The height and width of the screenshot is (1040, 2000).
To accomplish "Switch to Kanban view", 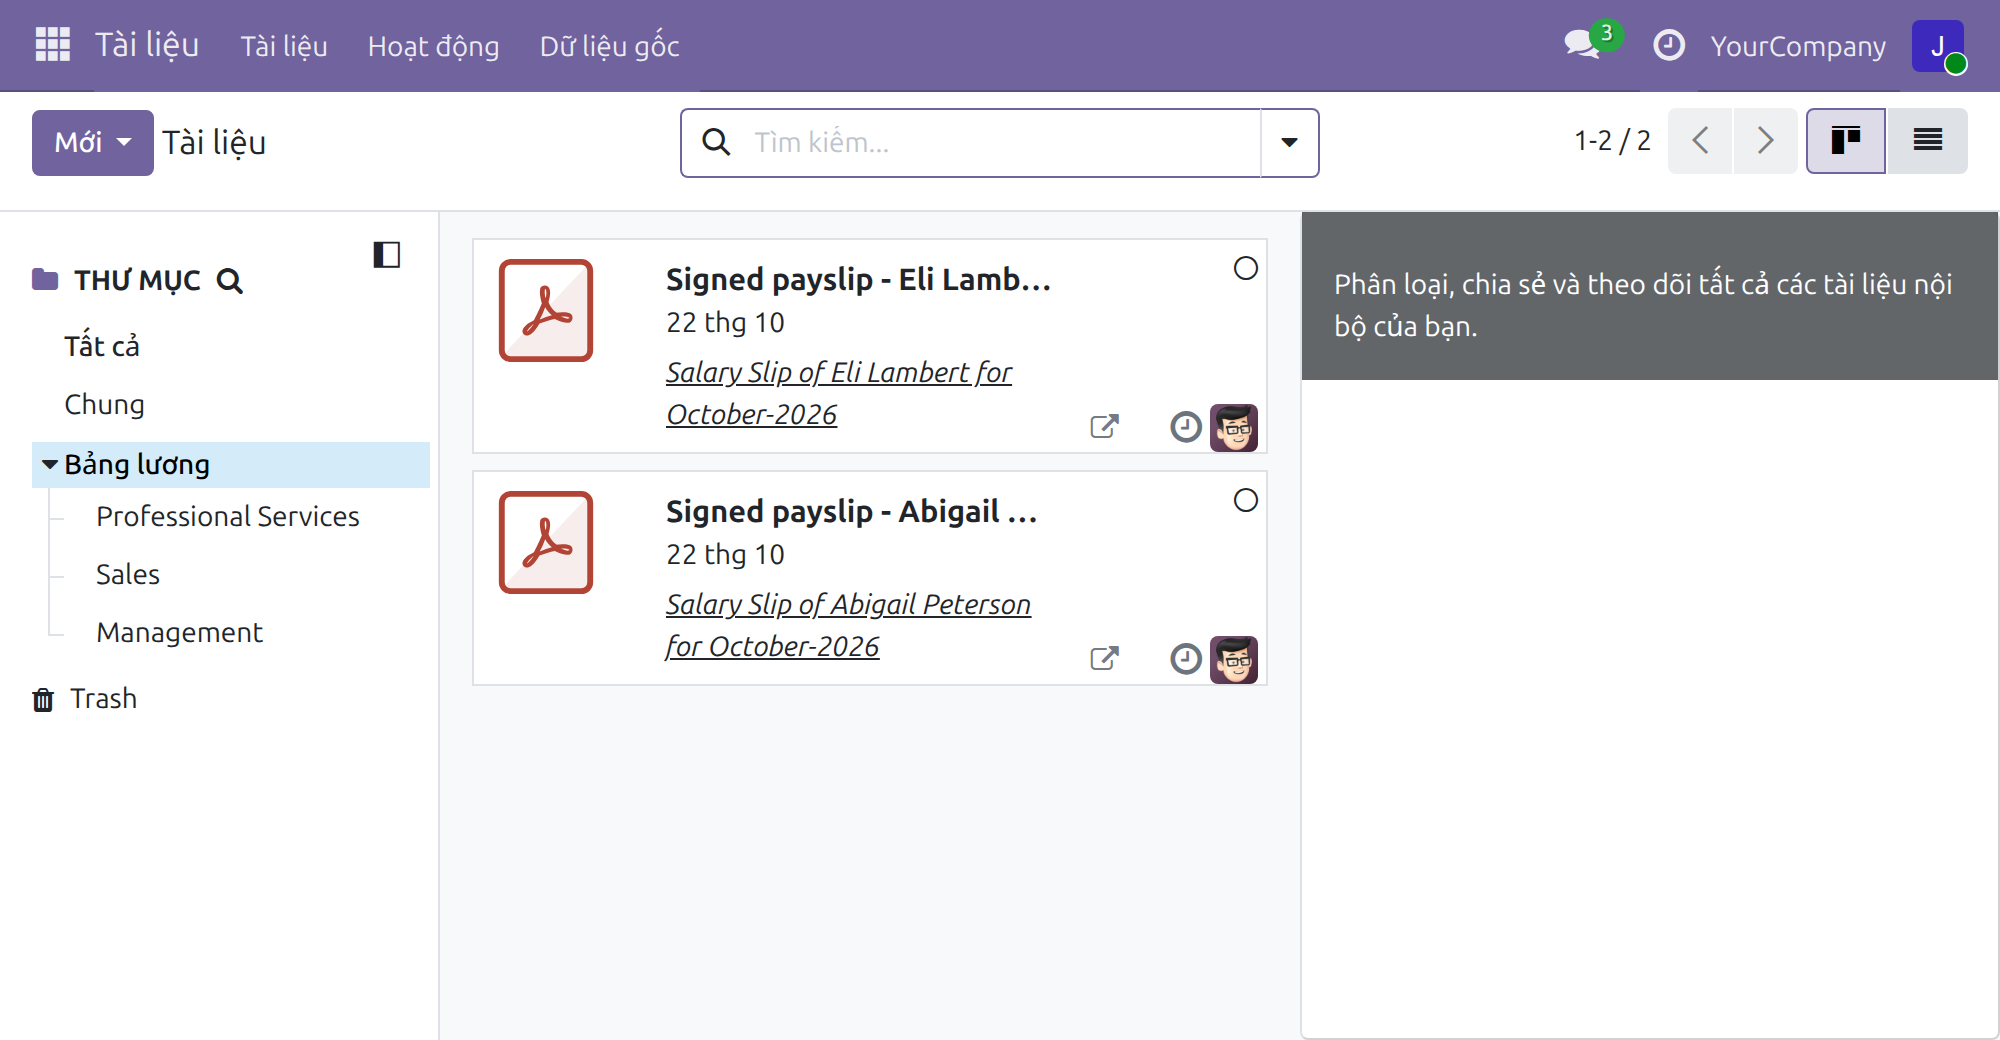I will [1846, 141].
